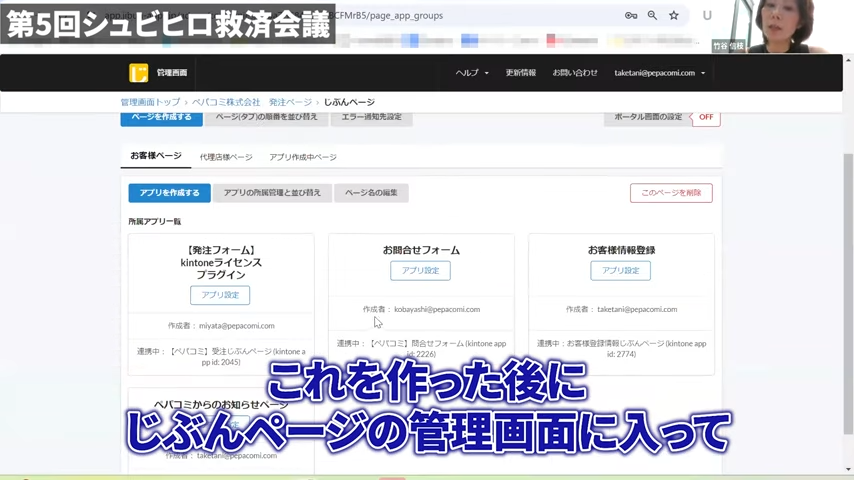Click the 所属アプリ一覧 heading
Image resolution: width=854 pixels, height=480 pixels.
tap(155, 222)
